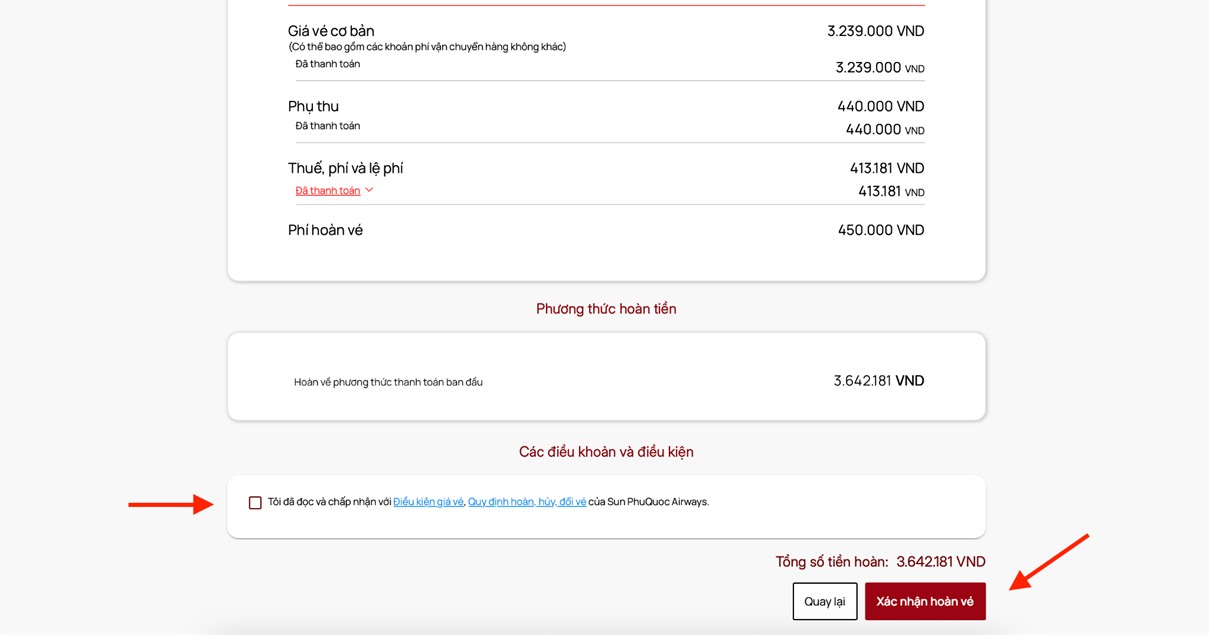Screen dimensions: 1210x635
Task: Click Đã thanh toán under Phụ thu
Action: coord(328,126)
